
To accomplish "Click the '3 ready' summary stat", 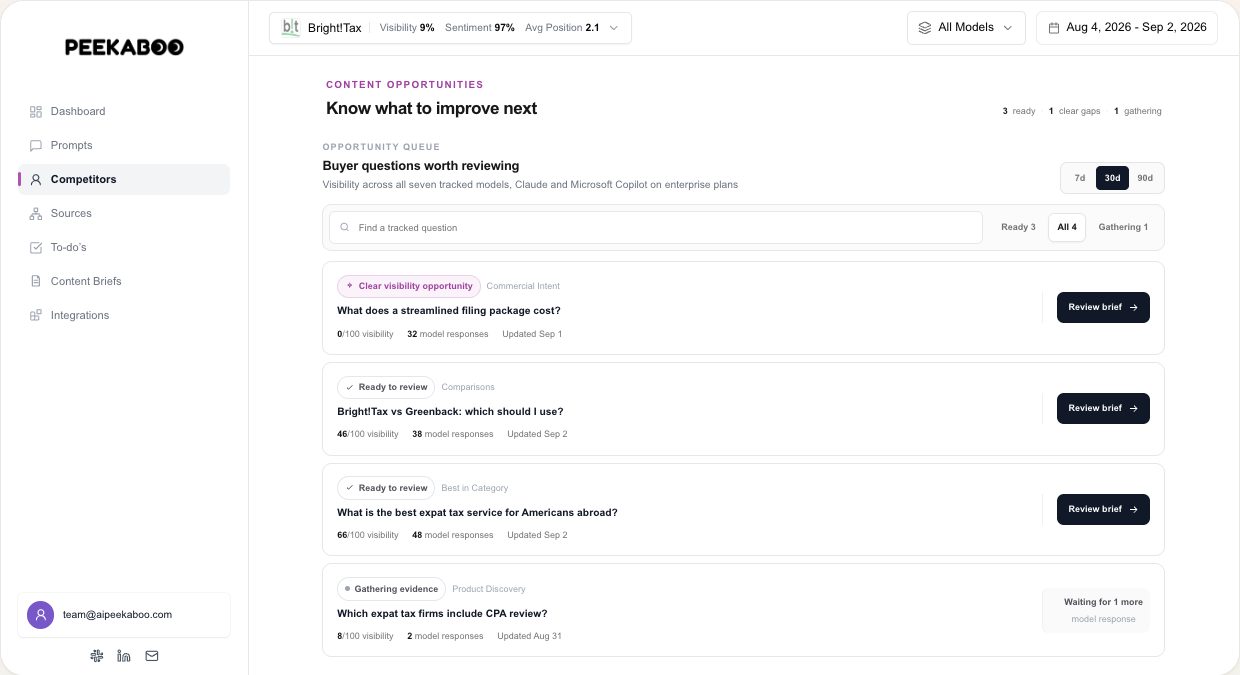I will pos(1019,111).
